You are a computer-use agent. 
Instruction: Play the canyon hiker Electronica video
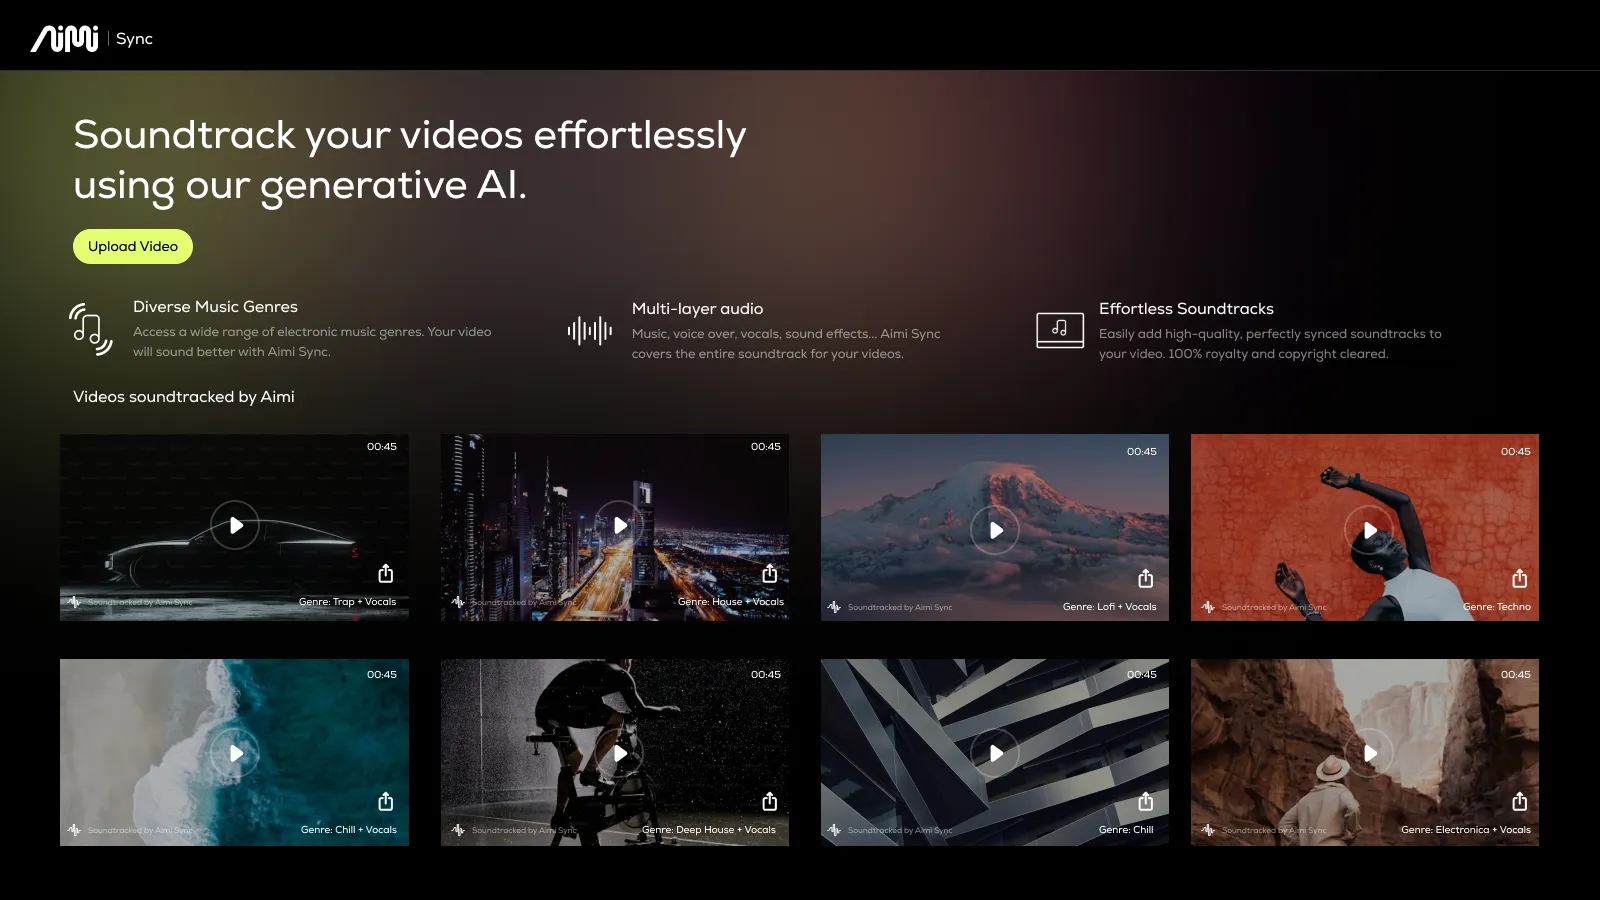[x=1370, y=753]
